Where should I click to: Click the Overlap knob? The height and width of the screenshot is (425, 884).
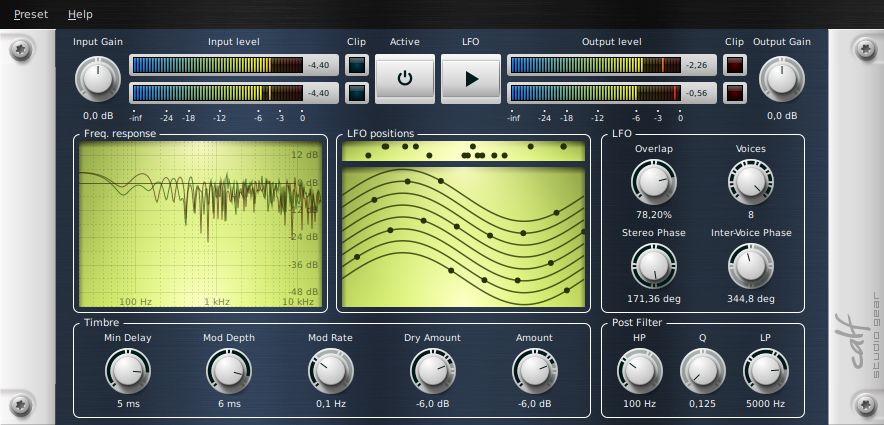click(653, 182)
